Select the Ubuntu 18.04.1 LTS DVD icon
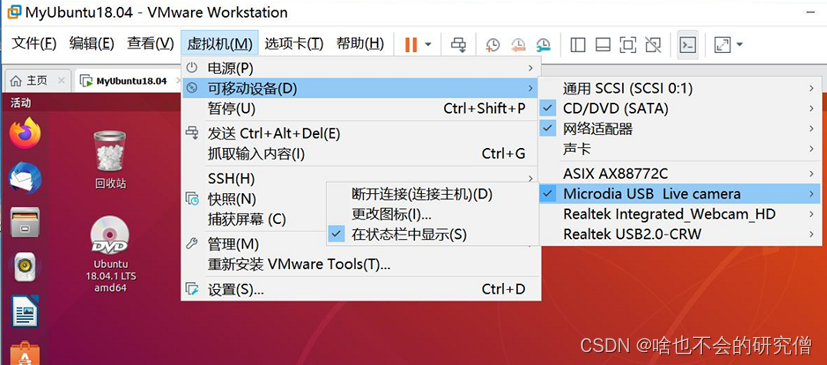Screen dimensions: 827x365 [110, 254]
